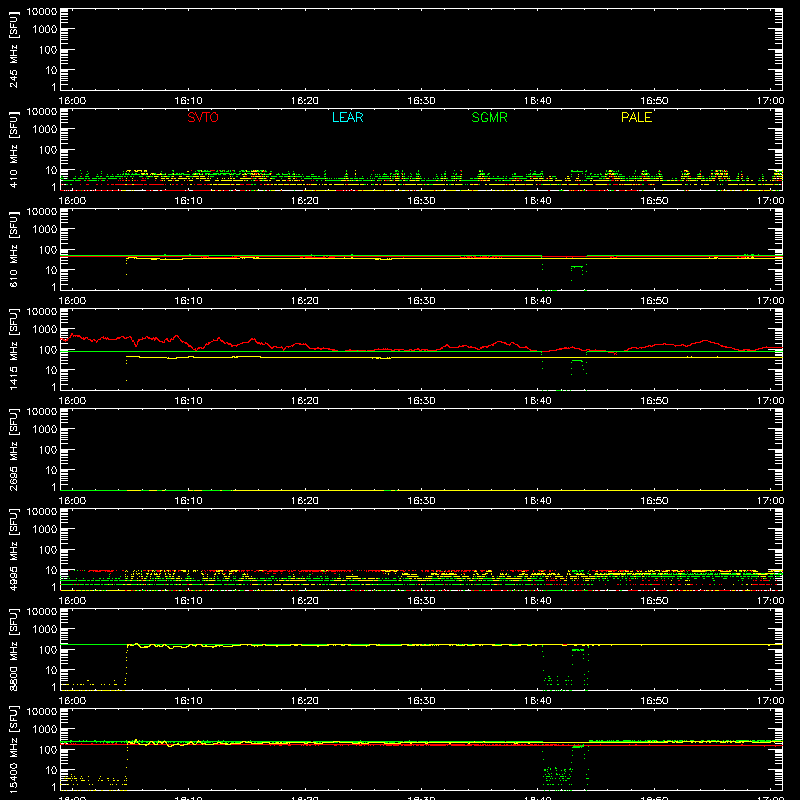
Task: Click the 16:00 time label of 8800 MHz panel
Action: [72, 701]
